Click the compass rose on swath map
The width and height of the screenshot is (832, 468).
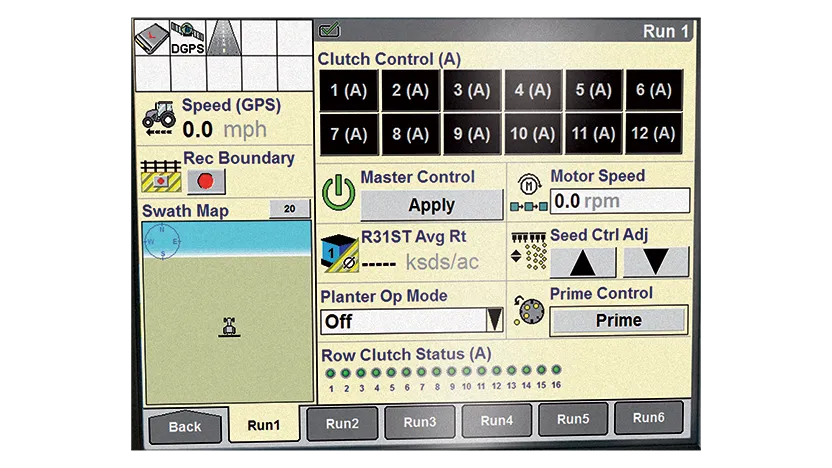(x=162, y=241)
